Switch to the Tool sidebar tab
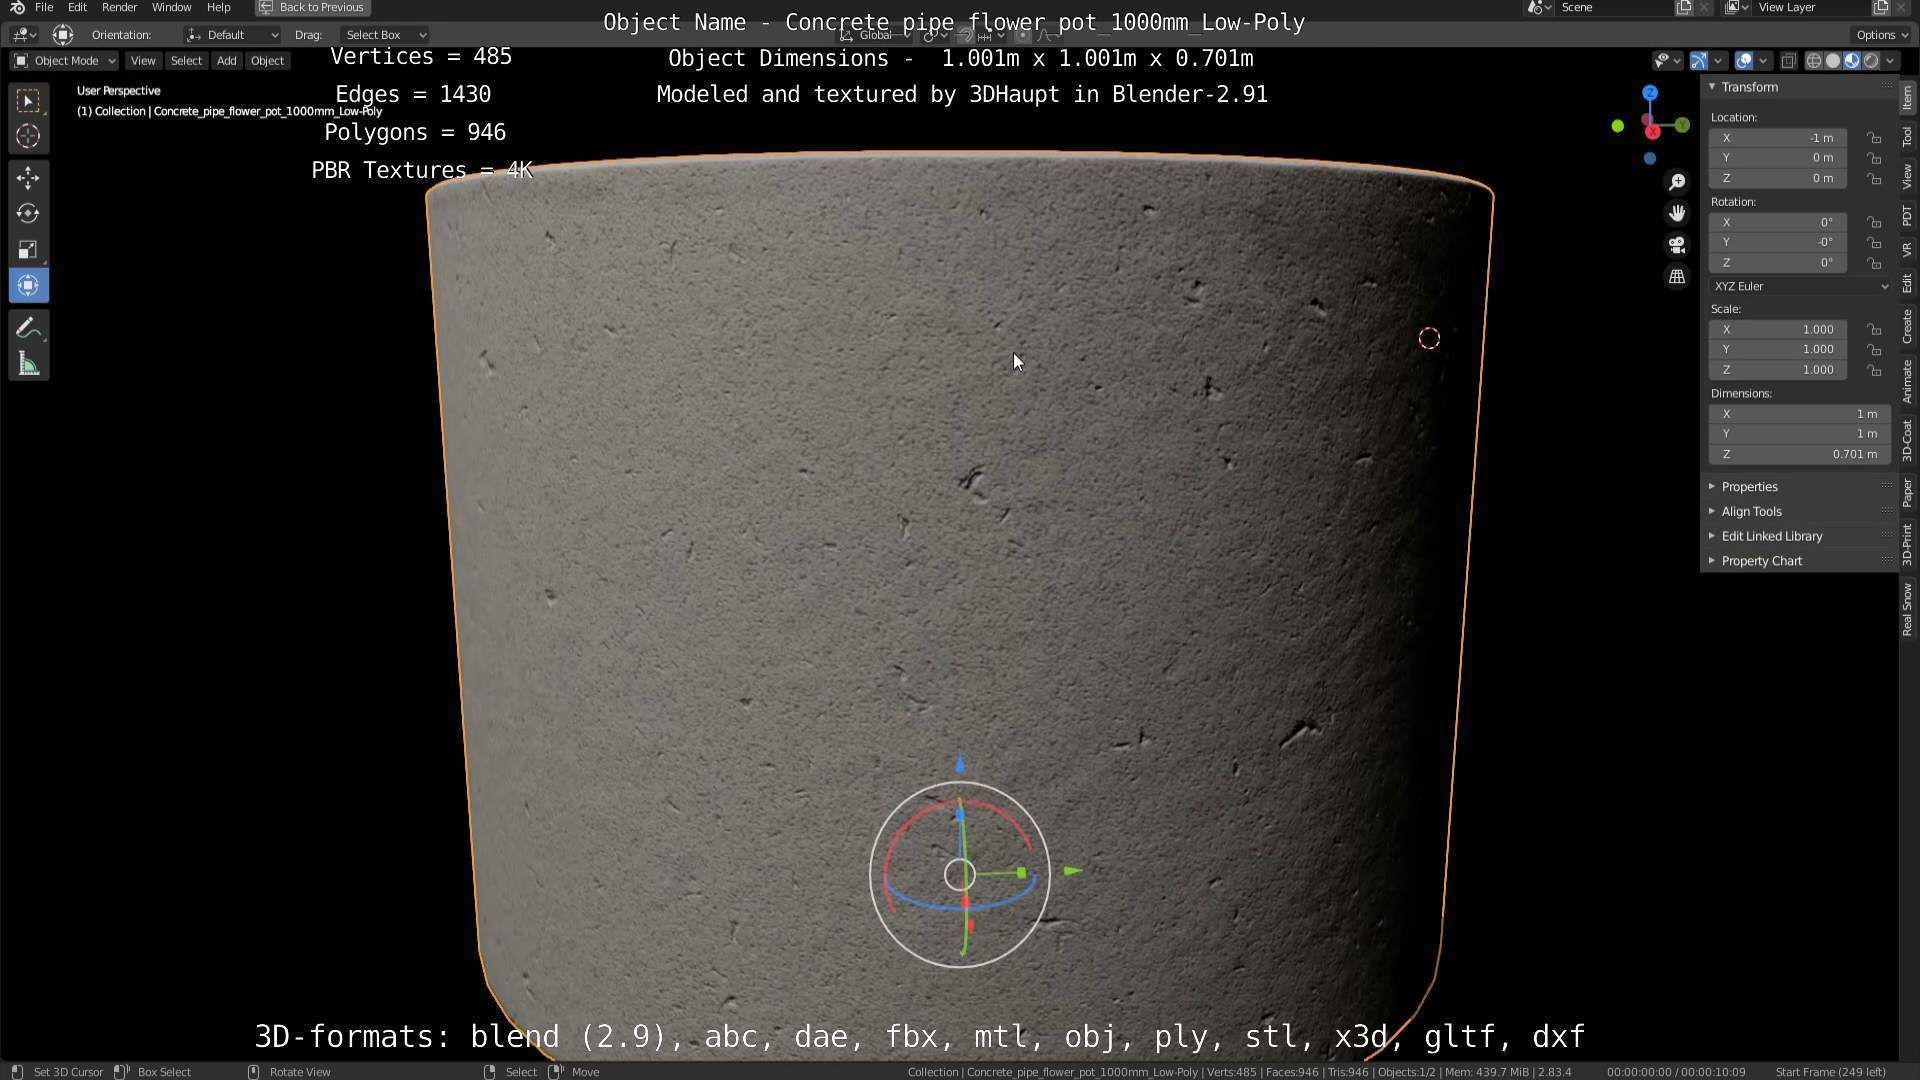 [1908, 136]
